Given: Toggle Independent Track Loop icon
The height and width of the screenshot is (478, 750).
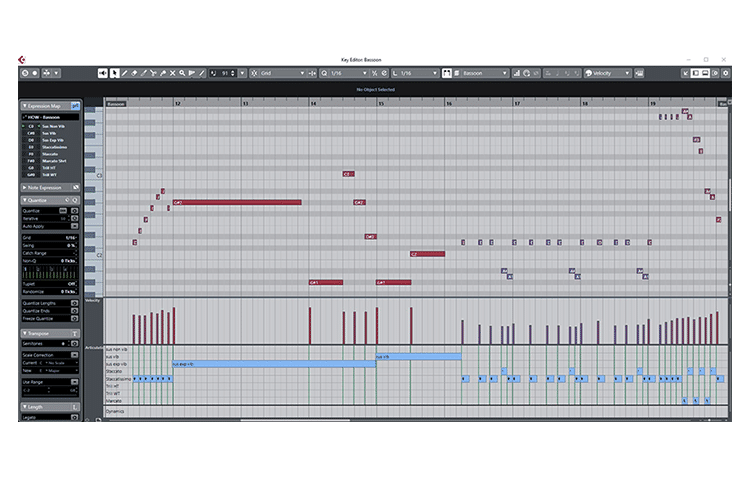Looking at the screenshot, I should (x=527, y=73).
